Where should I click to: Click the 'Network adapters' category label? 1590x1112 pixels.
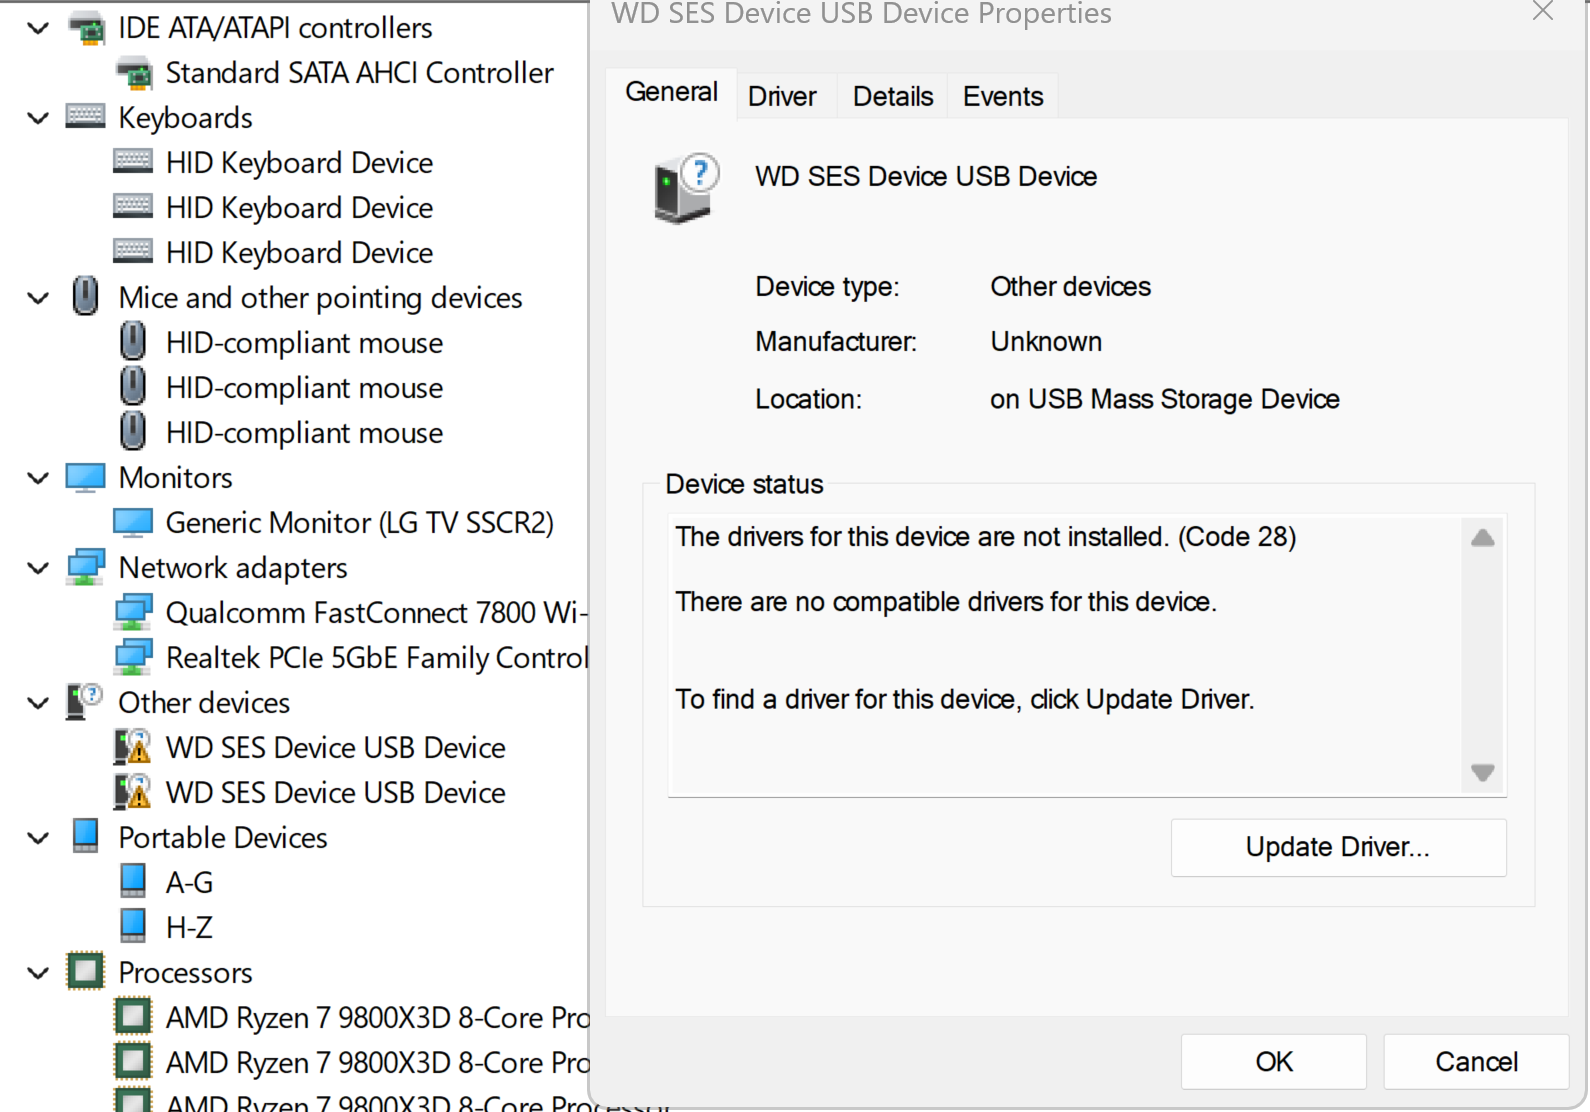pyautogui.click(x=233, y=568)
